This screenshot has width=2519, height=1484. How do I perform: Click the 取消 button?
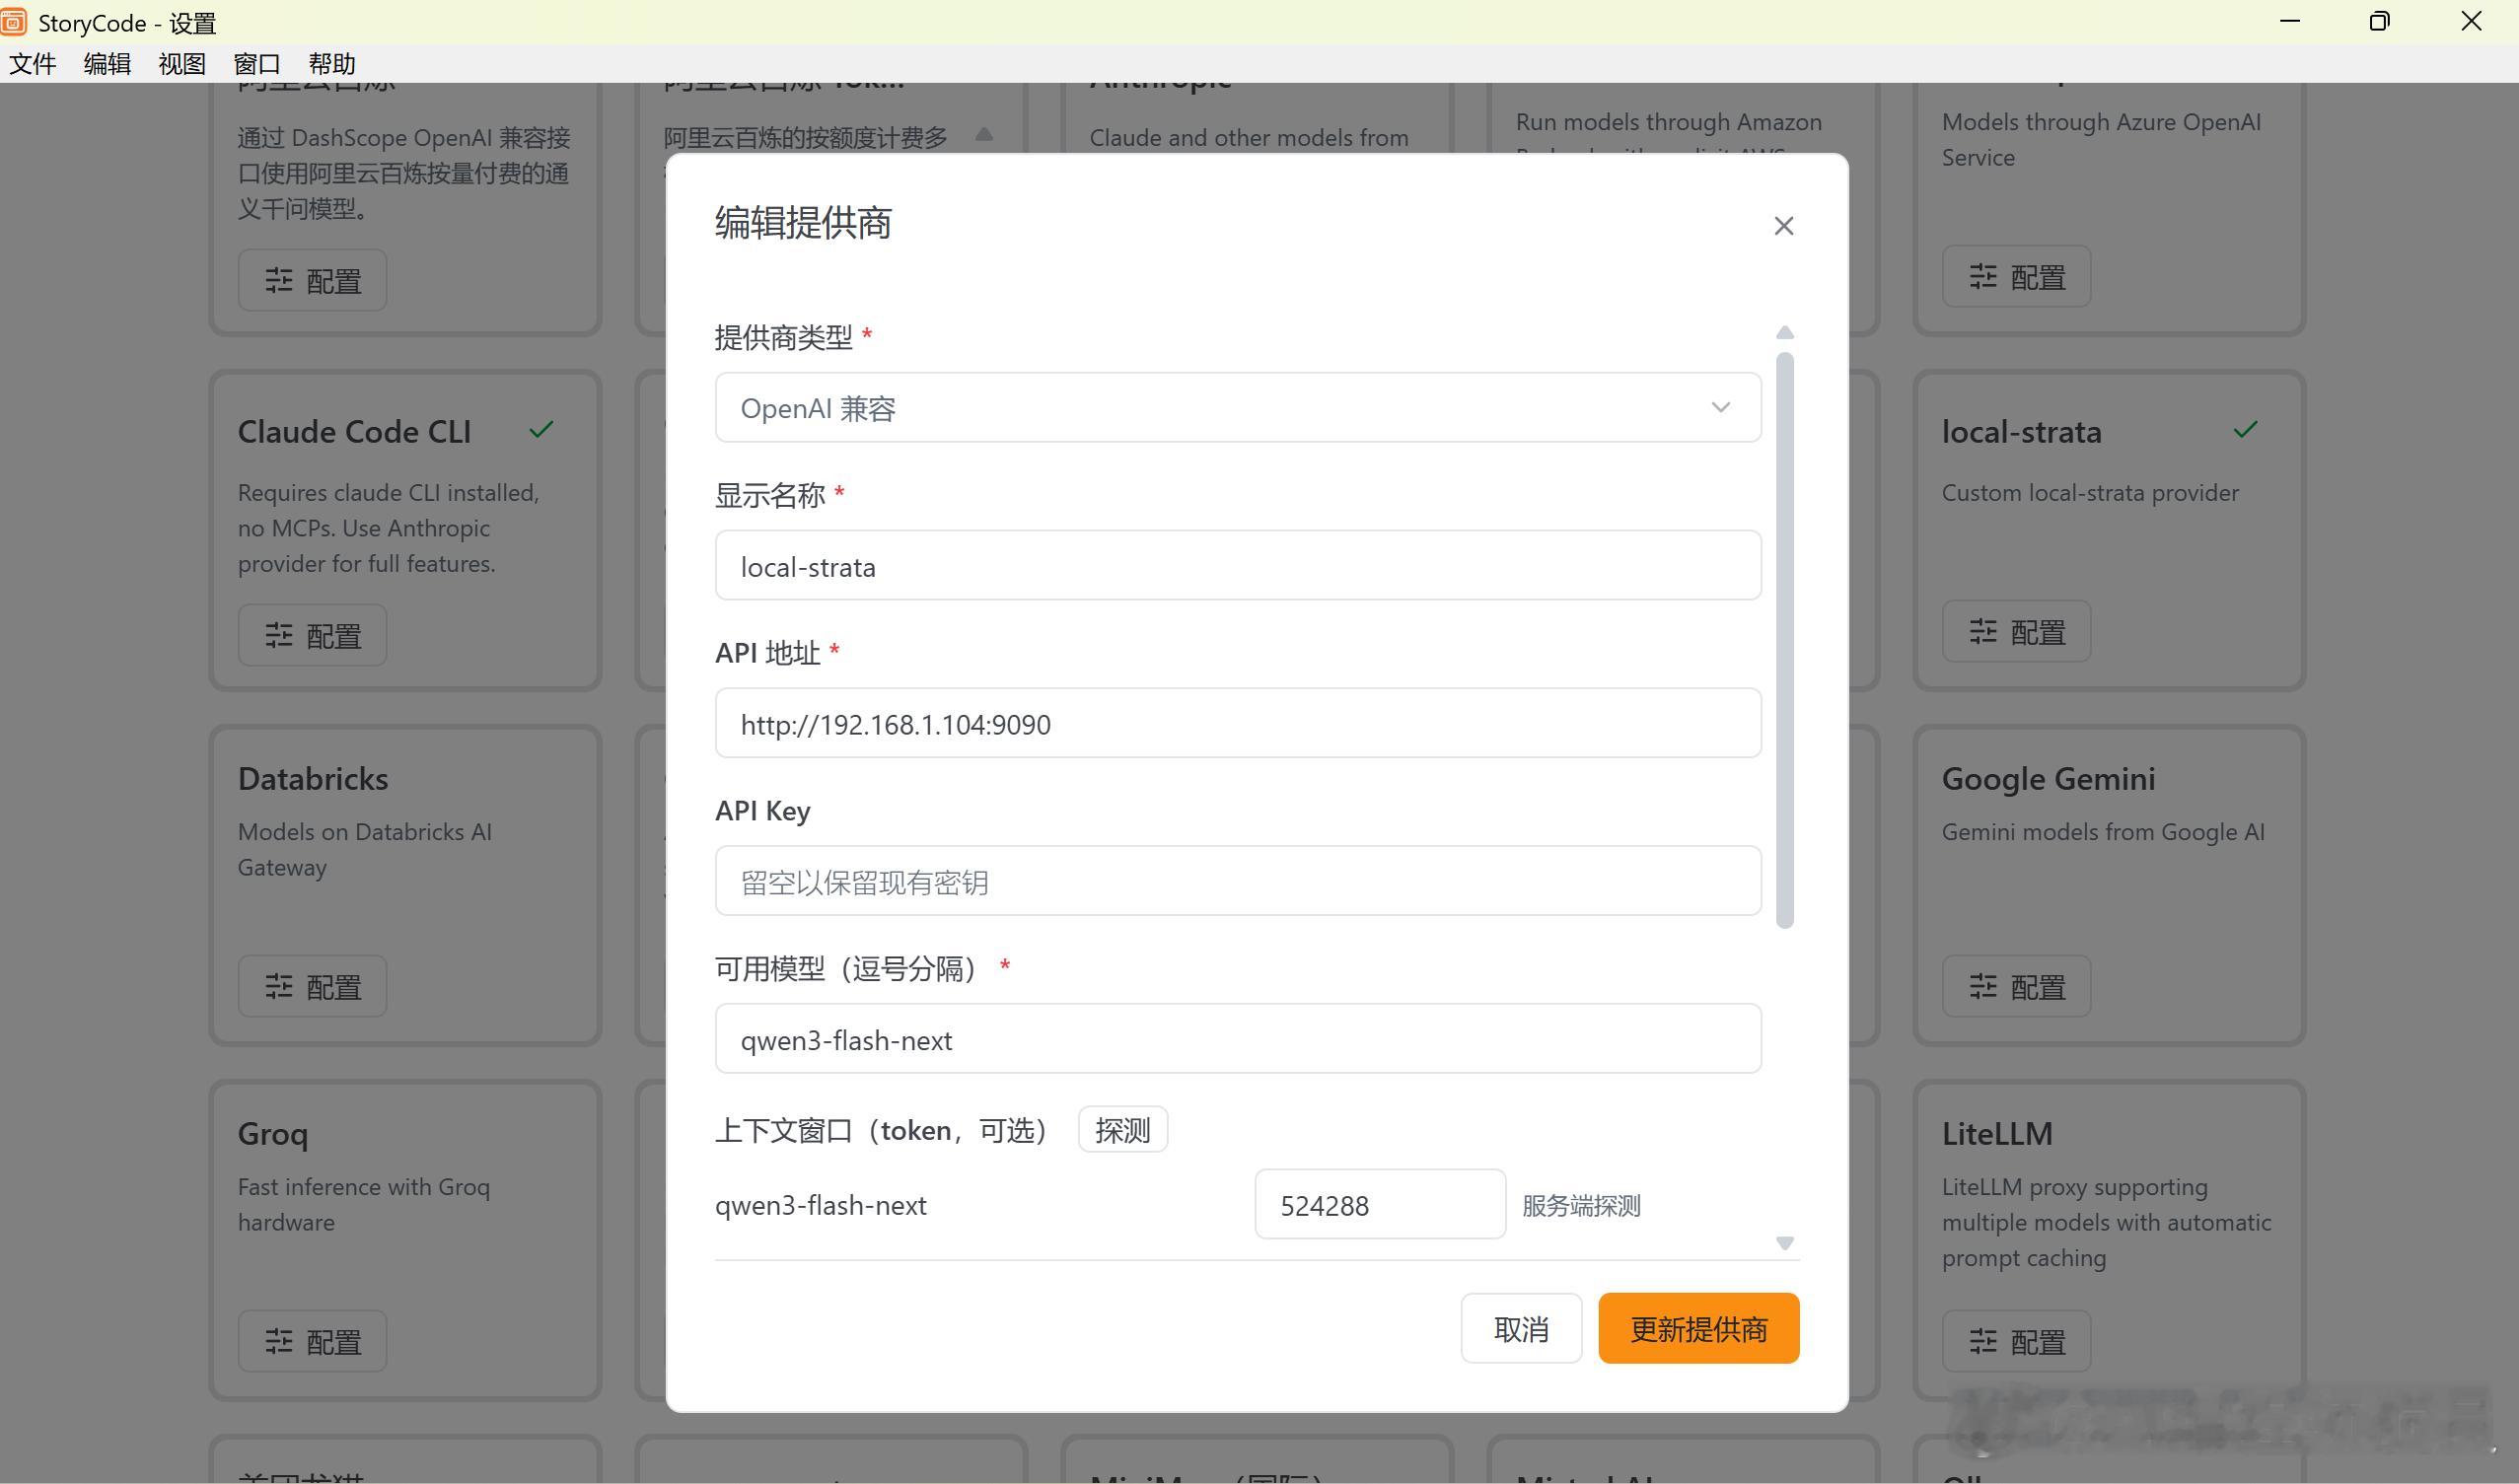tap(1520, 1328)
